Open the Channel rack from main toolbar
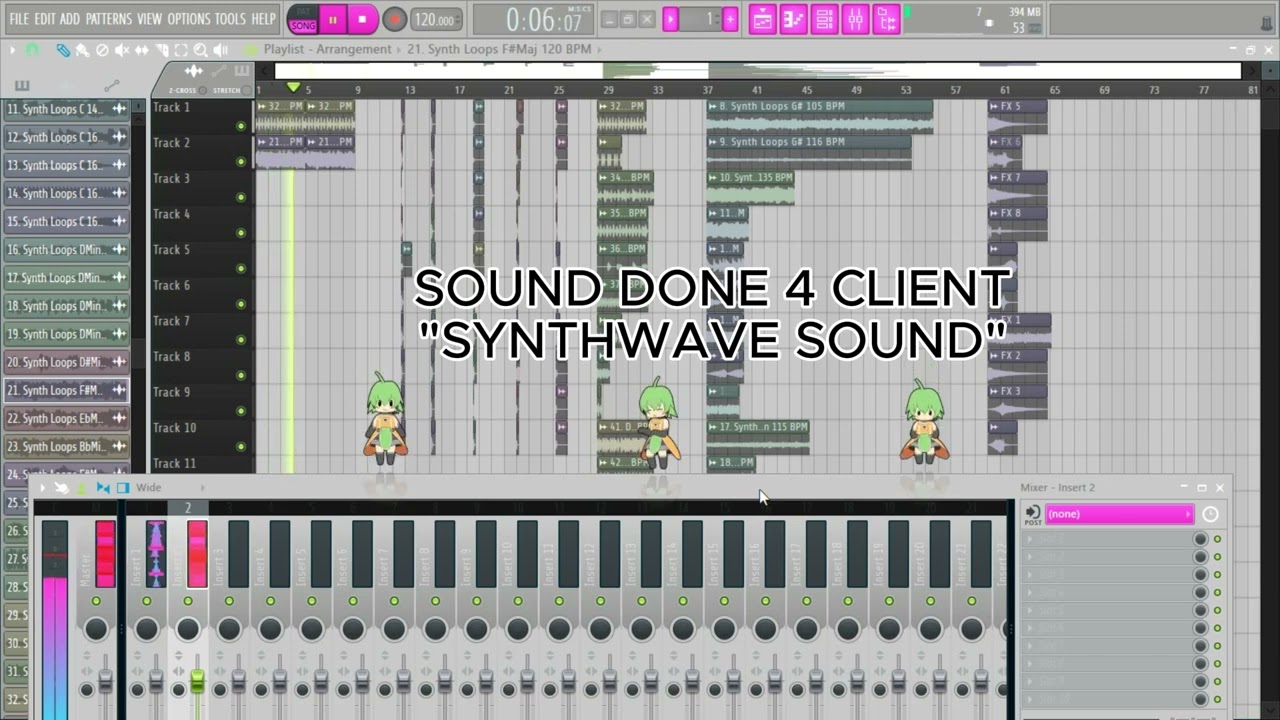This screenshot has width=1280, height=720. [x=824, y=19]
